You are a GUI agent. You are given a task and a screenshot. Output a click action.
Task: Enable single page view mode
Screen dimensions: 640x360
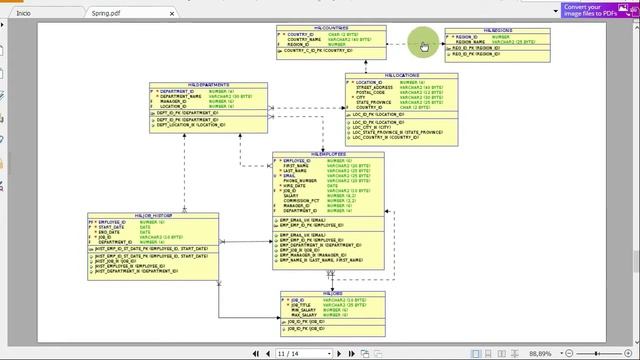(x=476, y=353)
